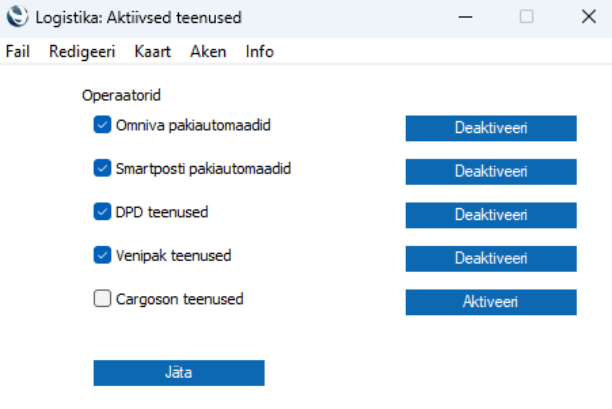612x409 pixels.
Task: Deactivate Omniva with its Deaktiveeri button
Action: tap(491, 128)
